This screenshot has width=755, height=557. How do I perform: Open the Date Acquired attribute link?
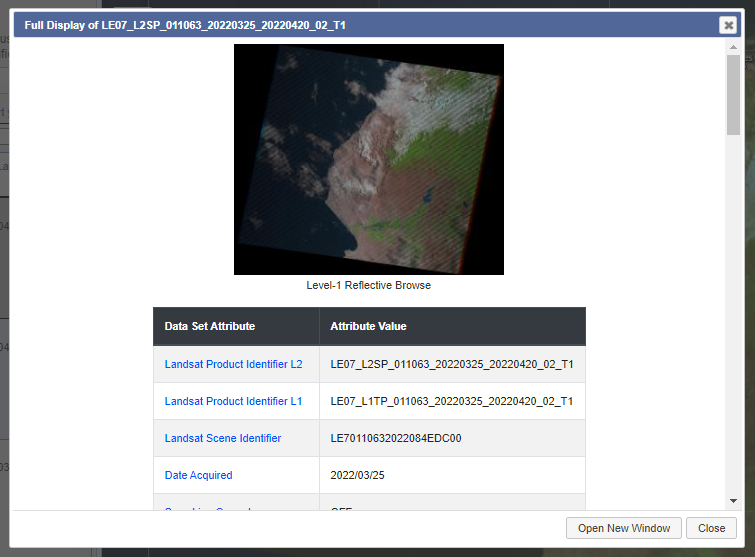[198, 475]
